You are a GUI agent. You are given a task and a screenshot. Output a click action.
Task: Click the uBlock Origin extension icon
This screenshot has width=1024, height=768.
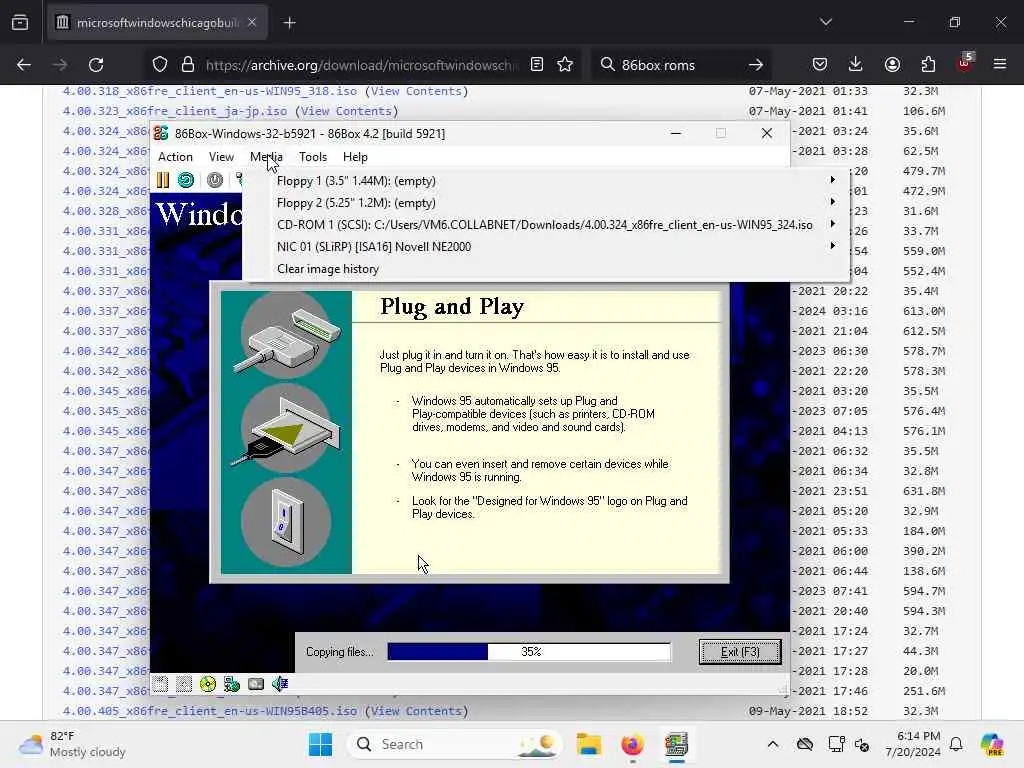(x=965, y=63)
